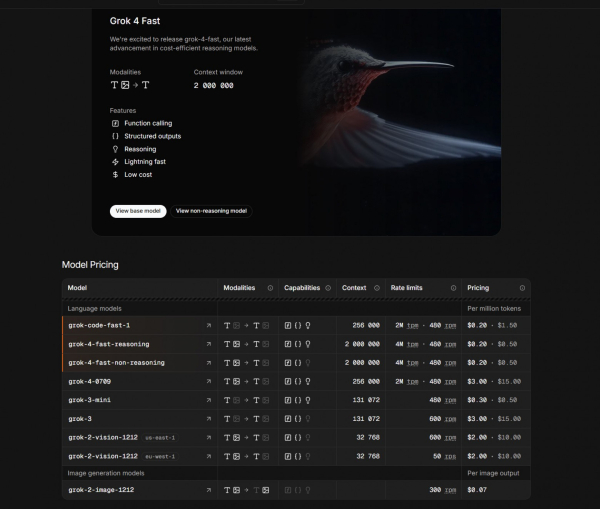Image resolution: width=600 pixels, height=509 pixels.
Task: Click the info icon beside Capabilities header
Action: coord(328,288)
